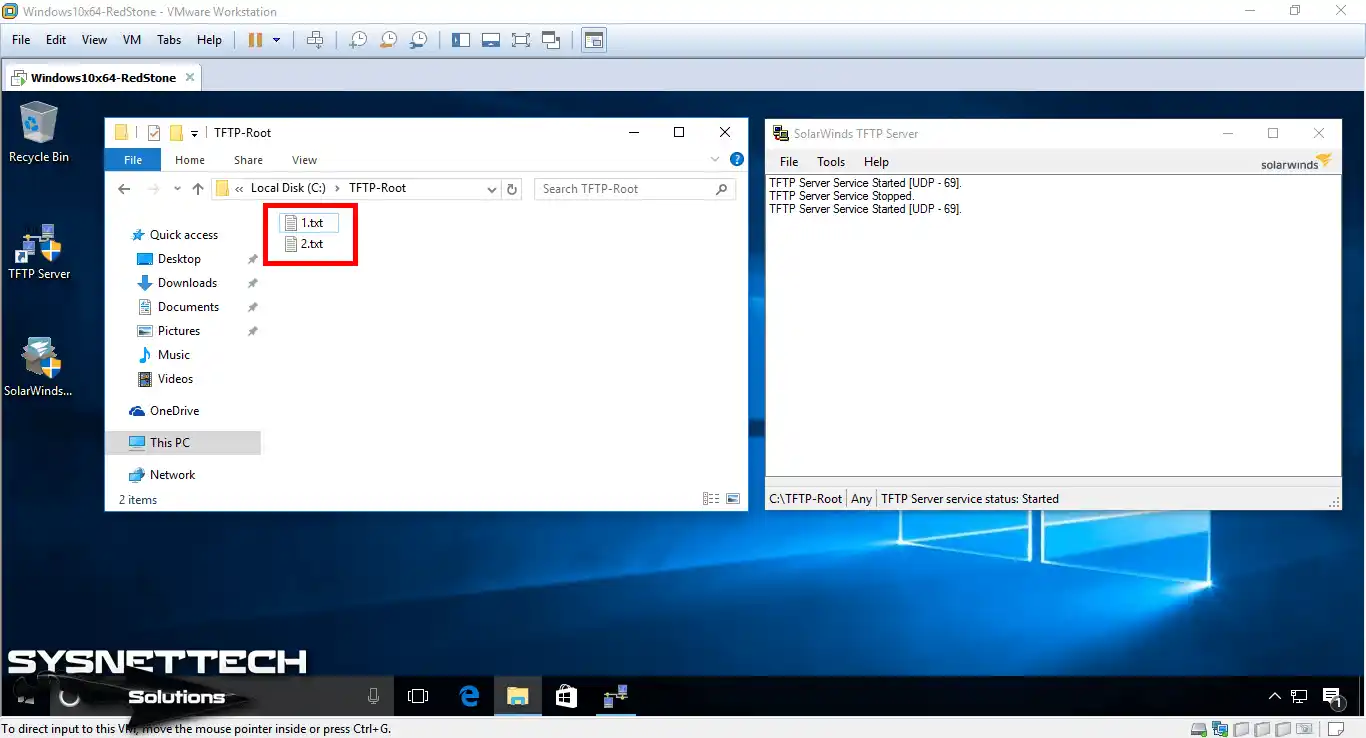Take a snapshot of the virtual machine

click(357, 40)
